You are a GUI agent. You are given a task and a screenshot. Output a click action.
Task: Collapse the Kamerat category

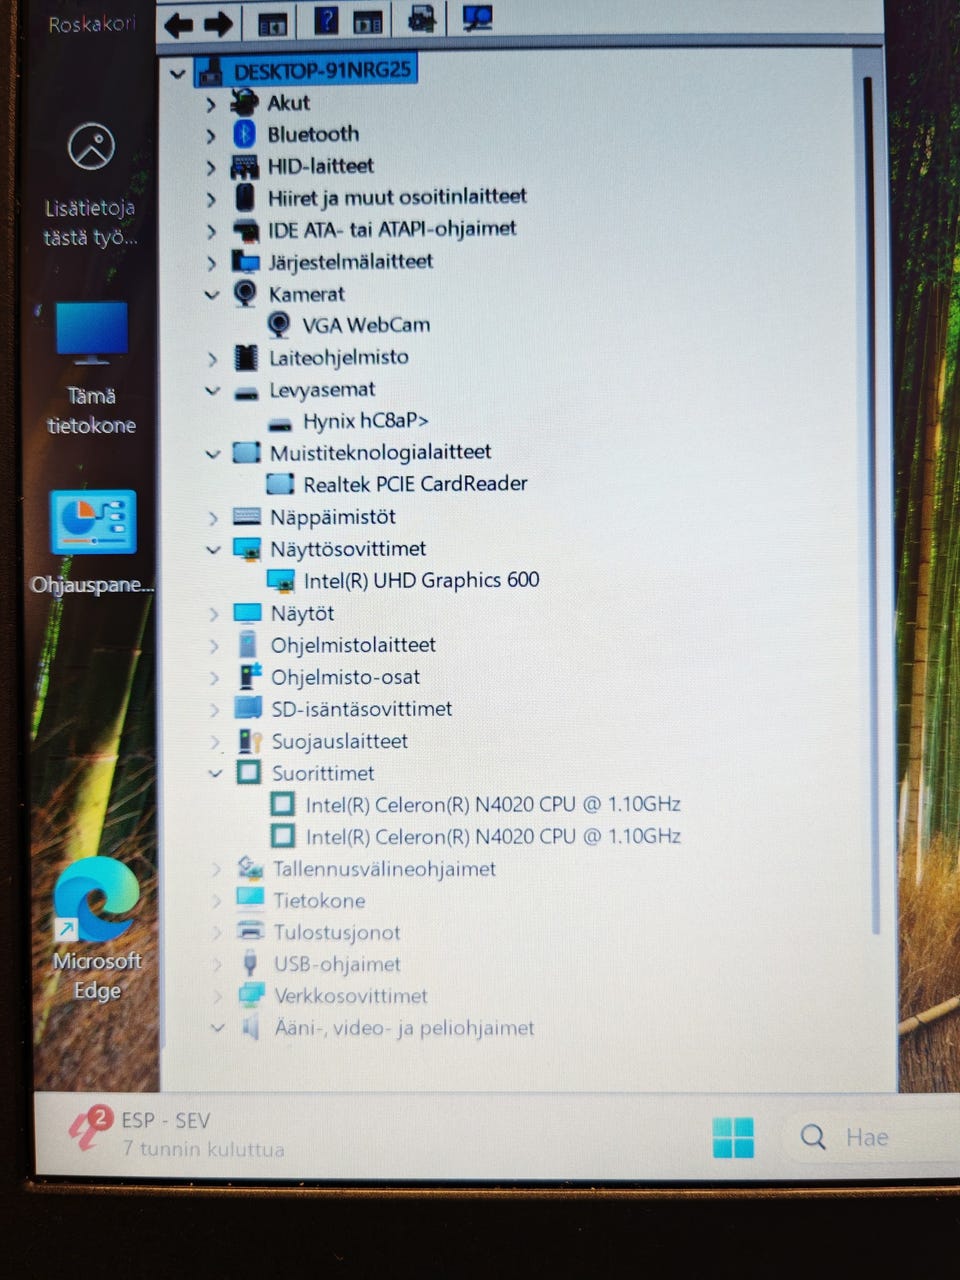[x=211, y=294]
